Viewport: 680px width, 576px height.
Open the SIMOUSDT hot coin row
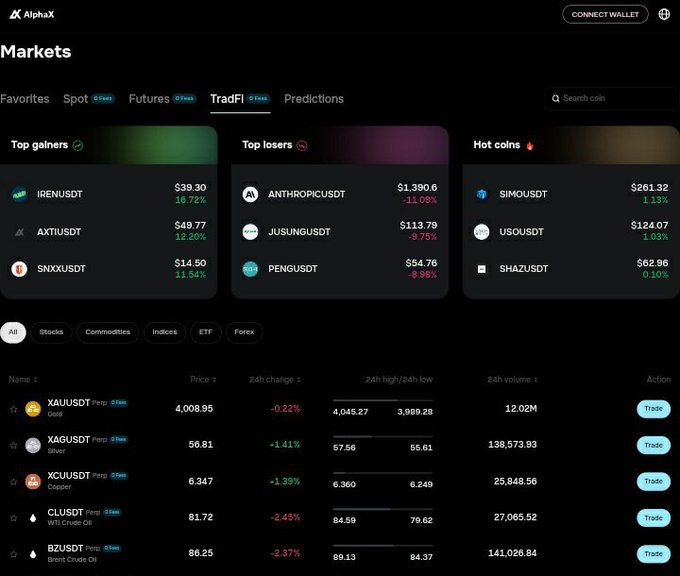tap(571, 194)
